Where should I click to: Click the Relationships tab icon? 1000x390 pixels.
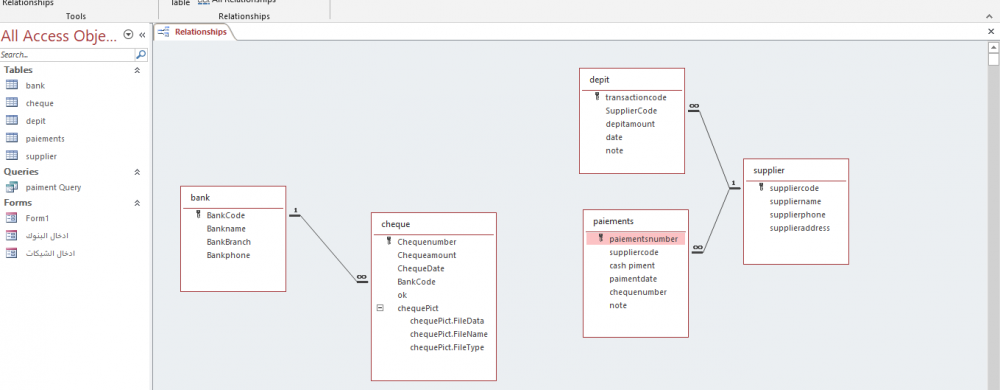click(163, 31)
